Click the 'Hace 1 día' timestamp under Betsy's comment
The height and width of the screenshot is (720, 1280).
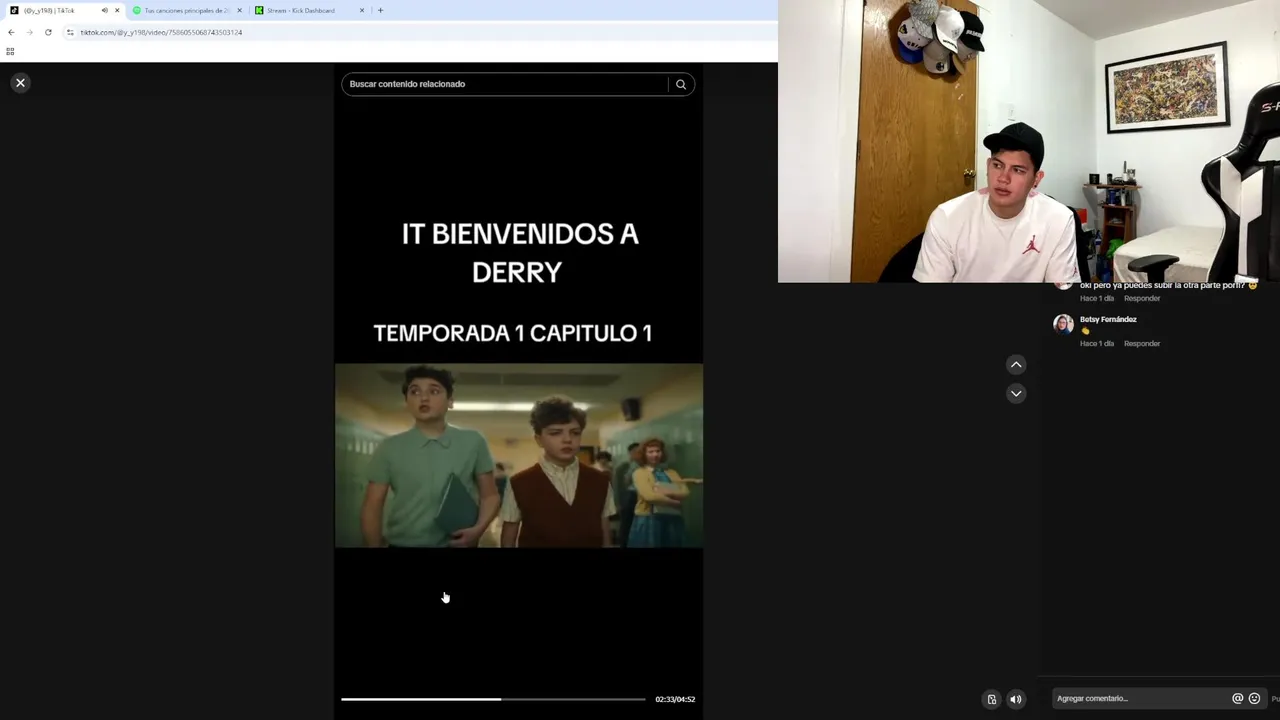pyautogui.click(x=1097, y=343)
